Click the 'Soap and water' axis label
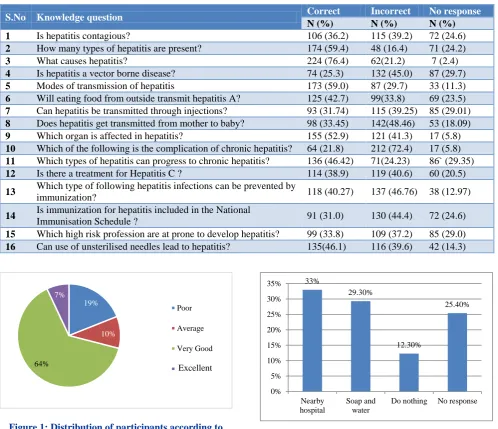 click(361, 405)
